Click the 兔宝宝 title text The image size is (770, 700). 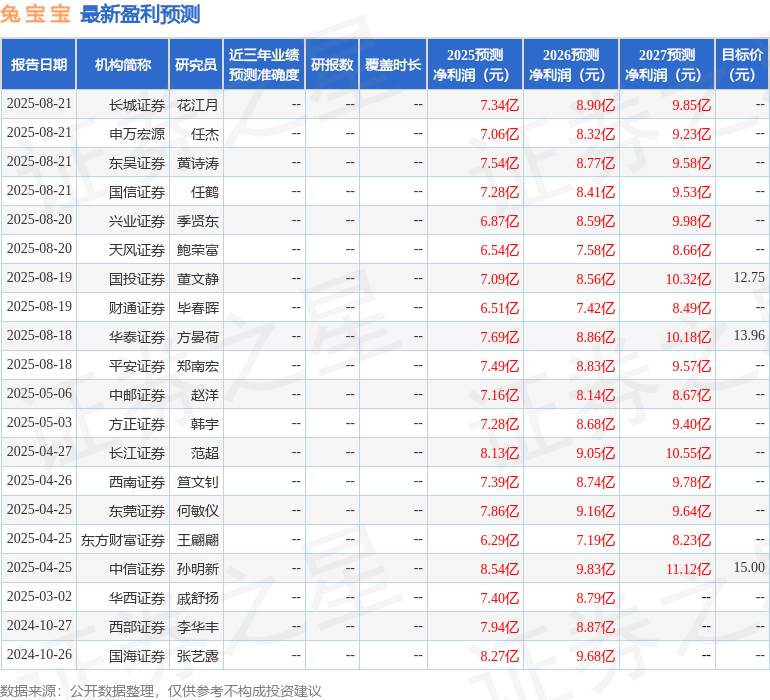[x=35, y=14]
